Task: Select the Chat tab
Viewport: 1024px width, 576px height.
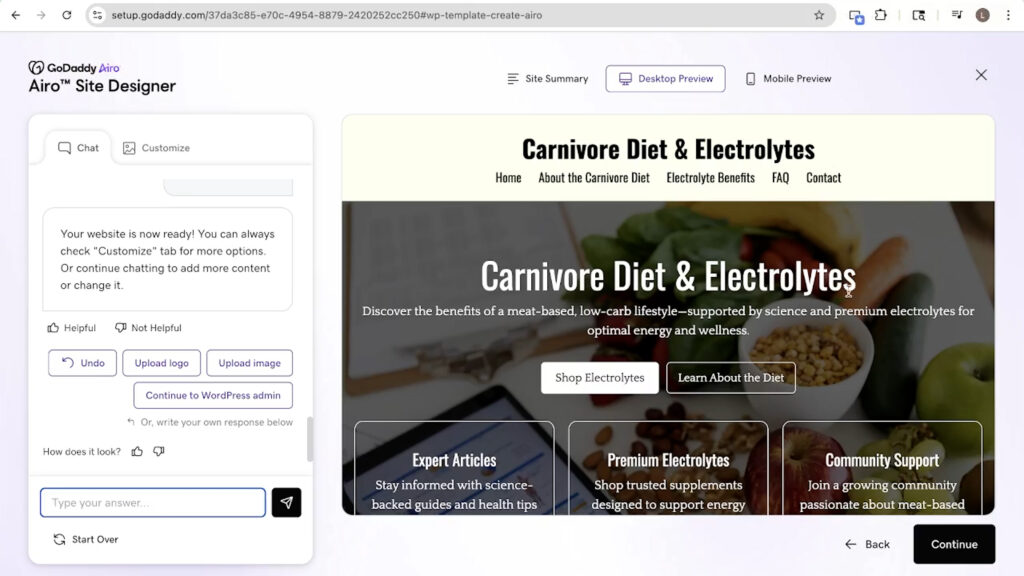Action: pos(78,148)
